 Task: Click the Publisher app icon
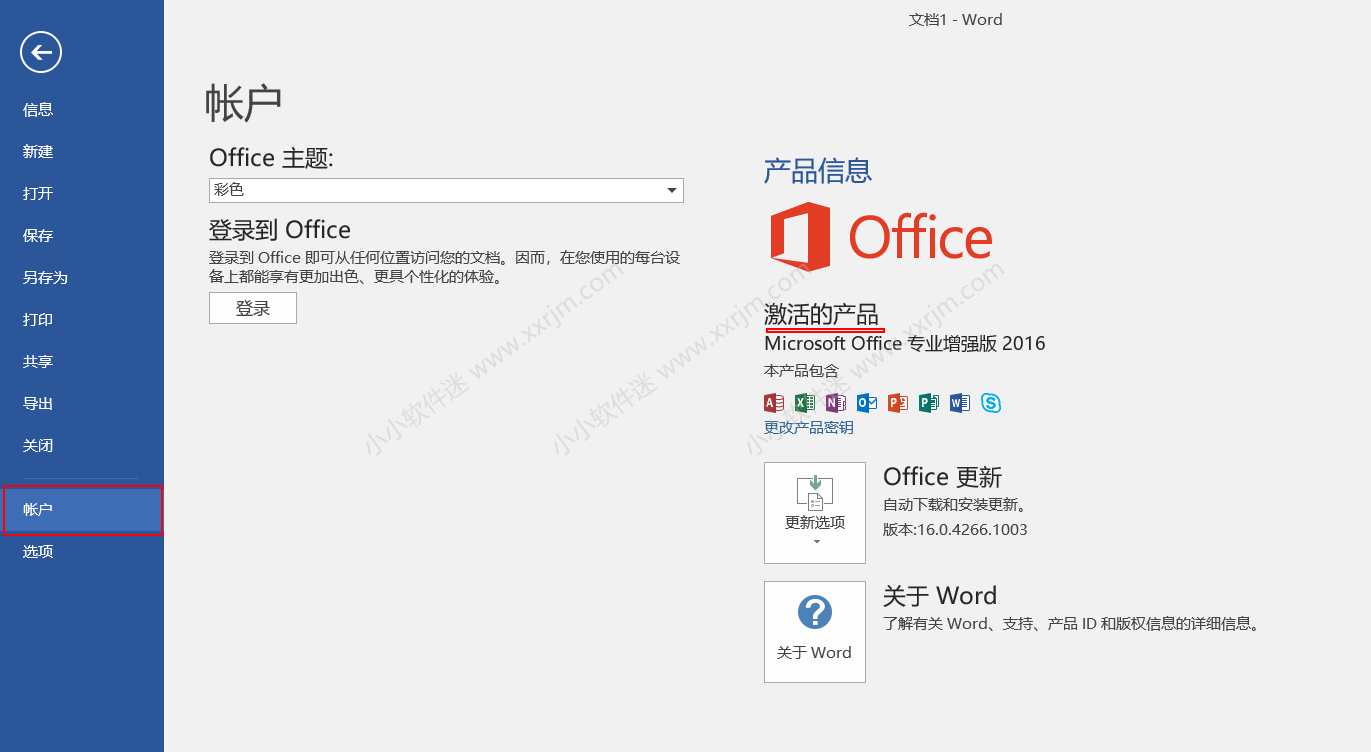click(x=929, y=403)
